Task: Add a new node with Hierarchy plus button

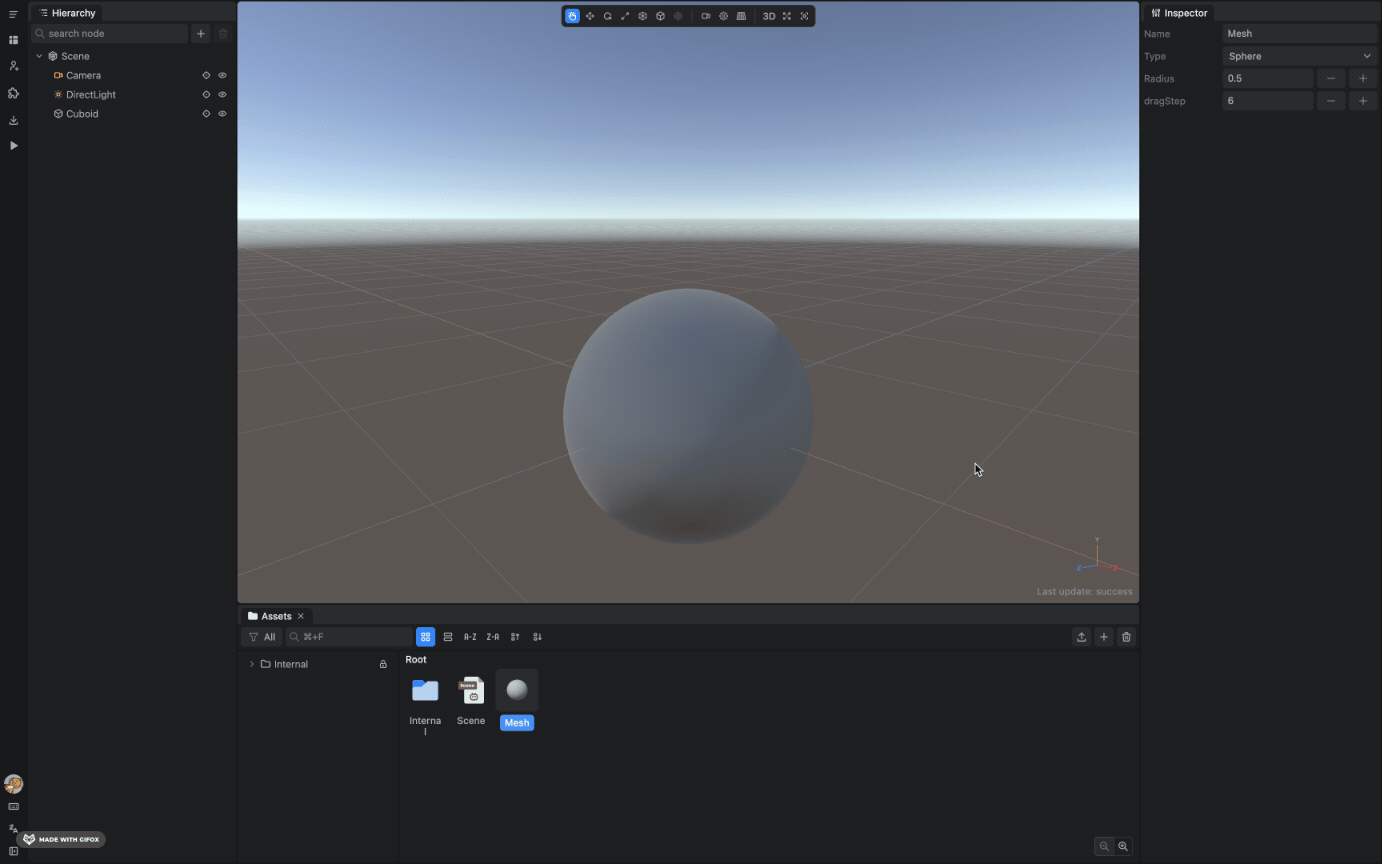Action: (x=200, y=34)
